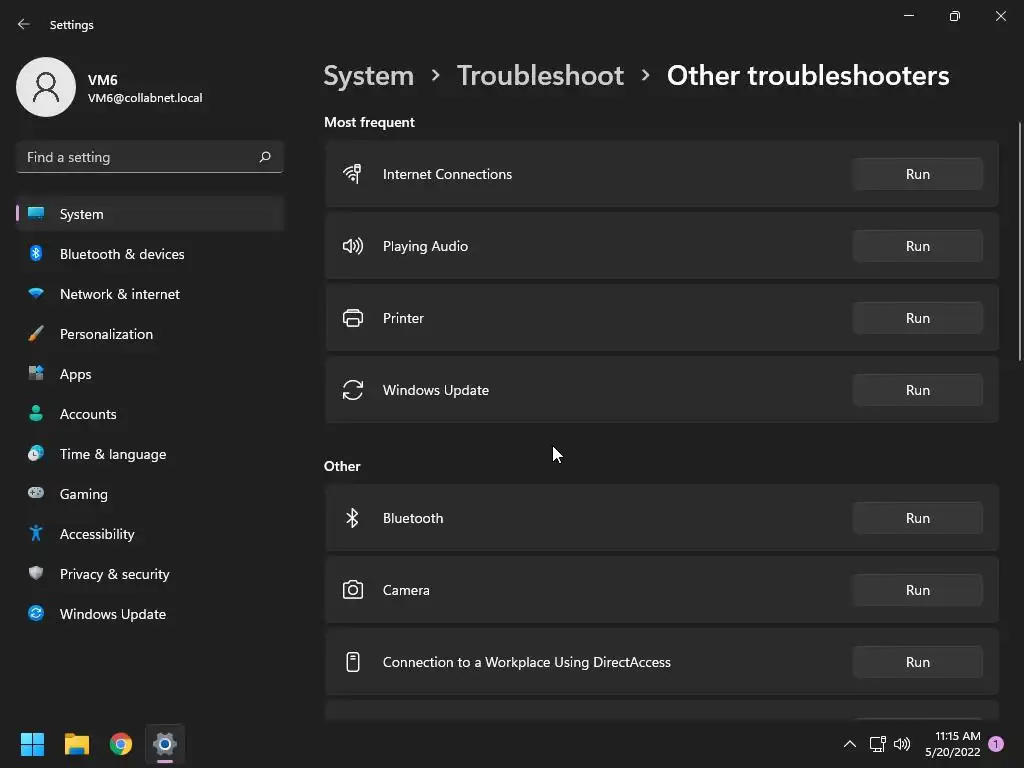The image size is (1024, 768).
Task: Run the Camera troubleshooter
Action: (x=917, y=590)
